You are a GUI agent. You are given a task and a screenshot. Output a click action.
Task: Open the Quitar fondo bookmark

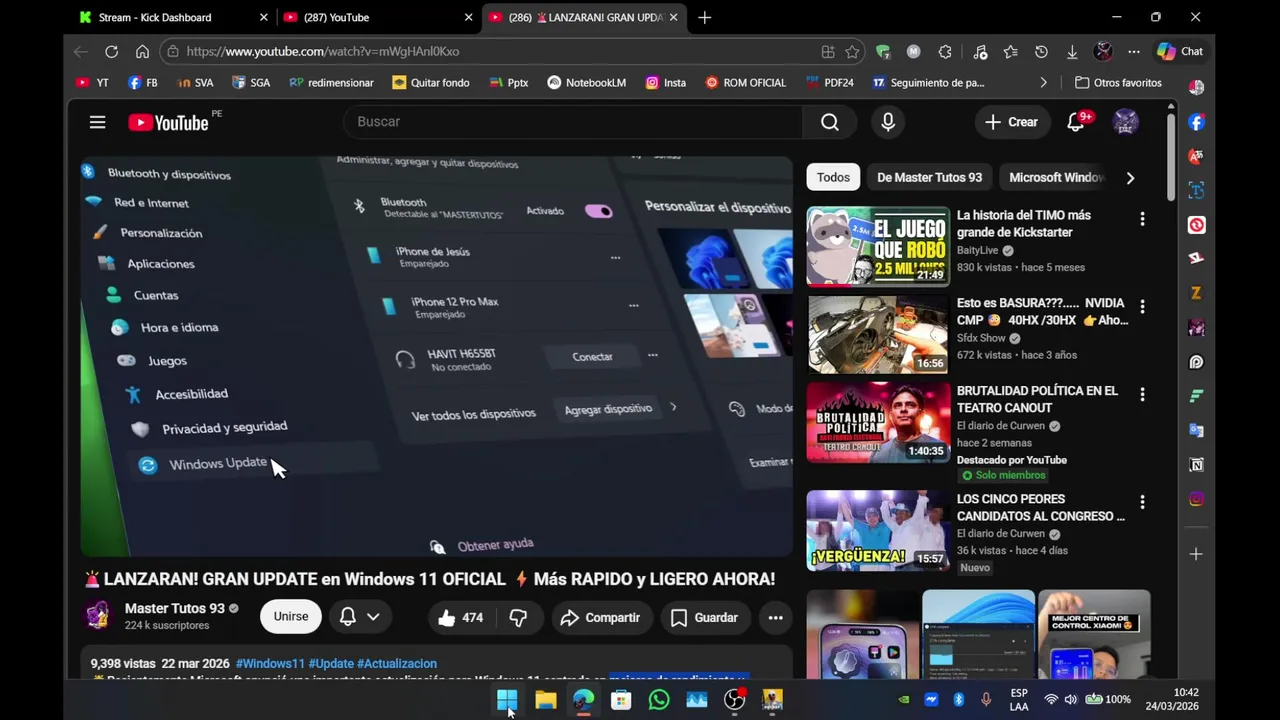pos(430,83)
